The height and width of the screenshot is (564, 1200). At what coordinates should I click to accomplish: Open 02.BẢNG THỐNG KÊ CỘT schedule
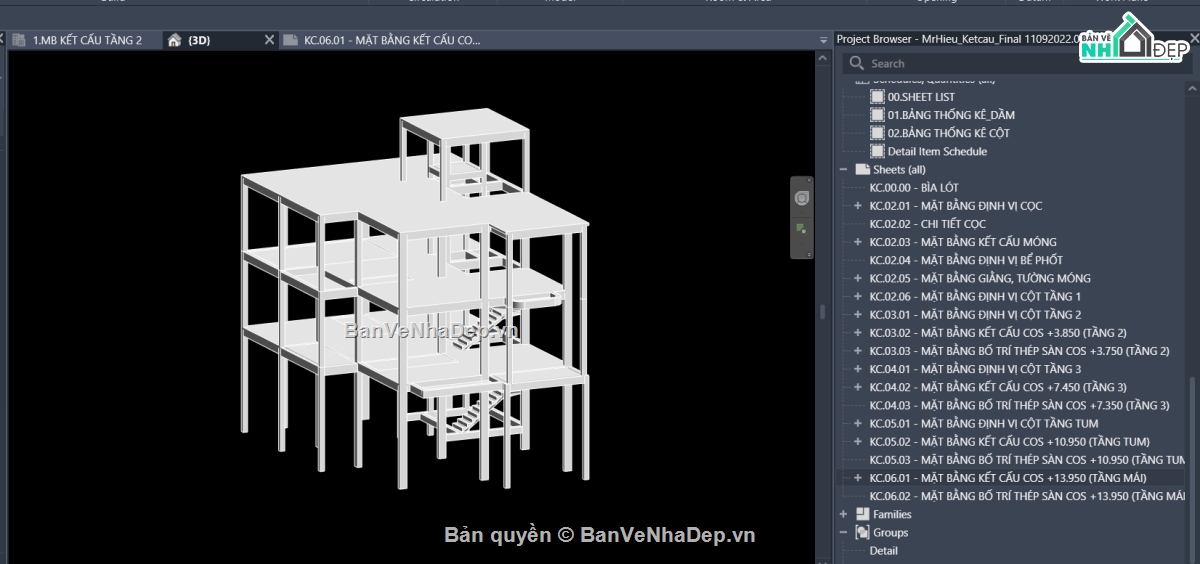948,133
